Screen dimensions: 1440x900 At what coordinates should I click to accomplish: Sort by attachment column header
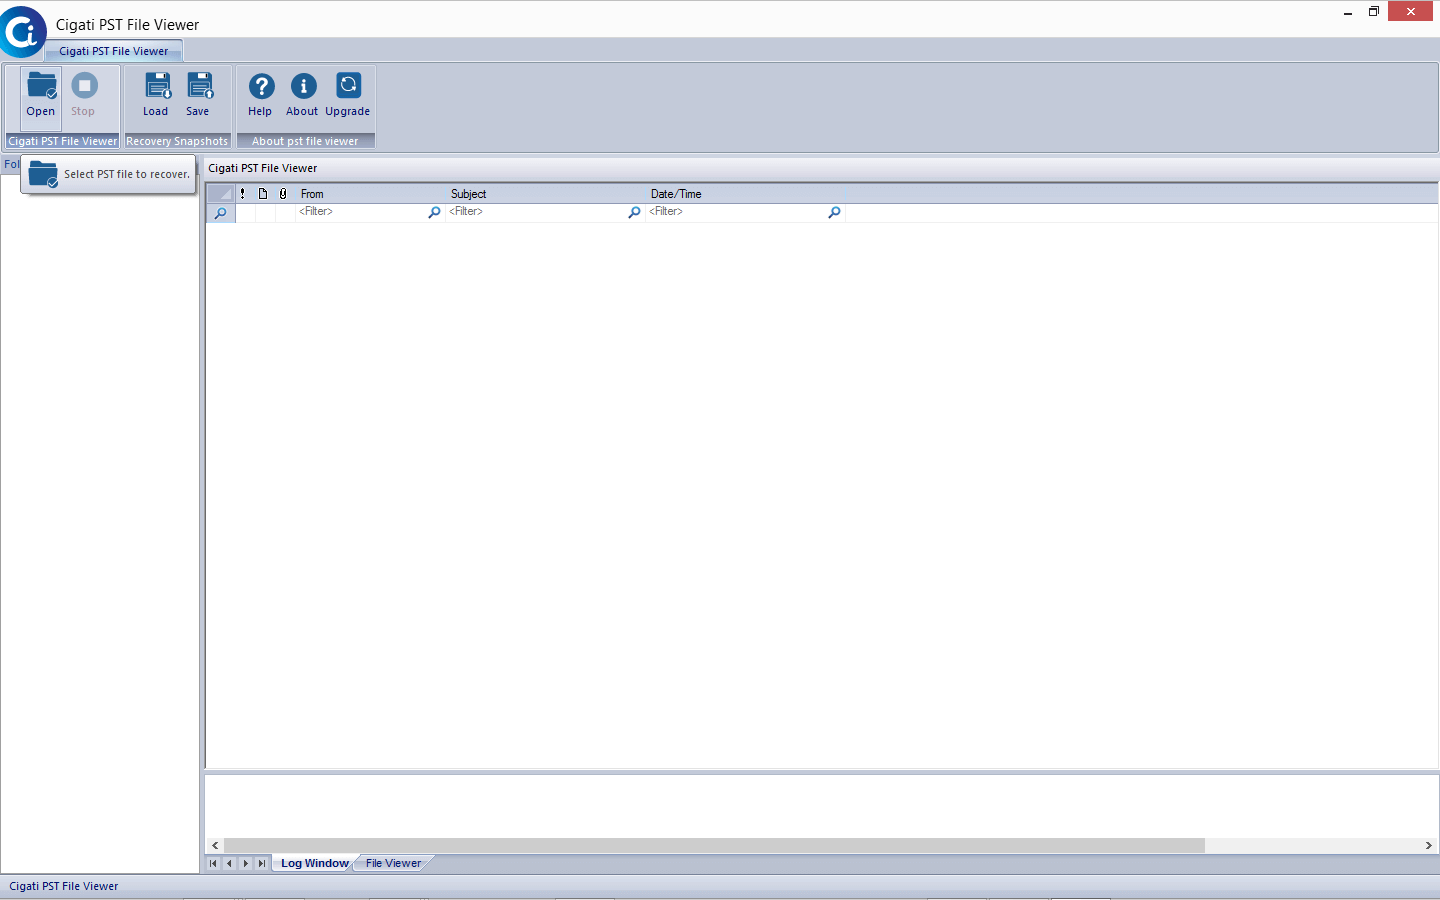click(283, 194)
